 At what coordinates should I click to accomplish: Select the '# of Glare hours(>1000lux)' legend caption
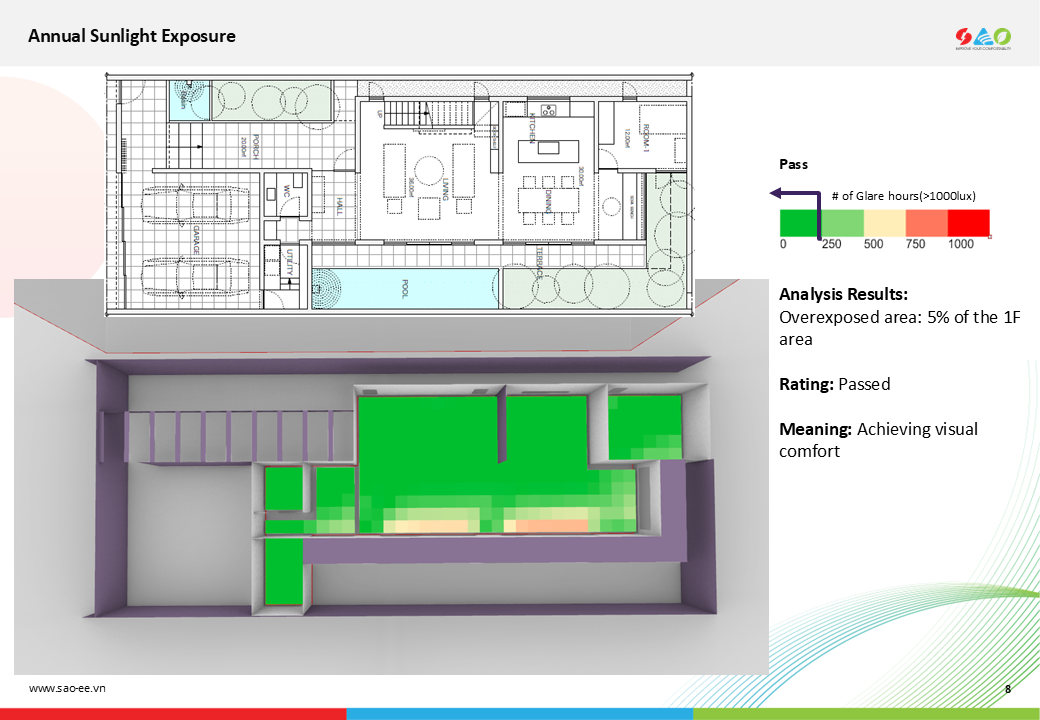point(903,196)
